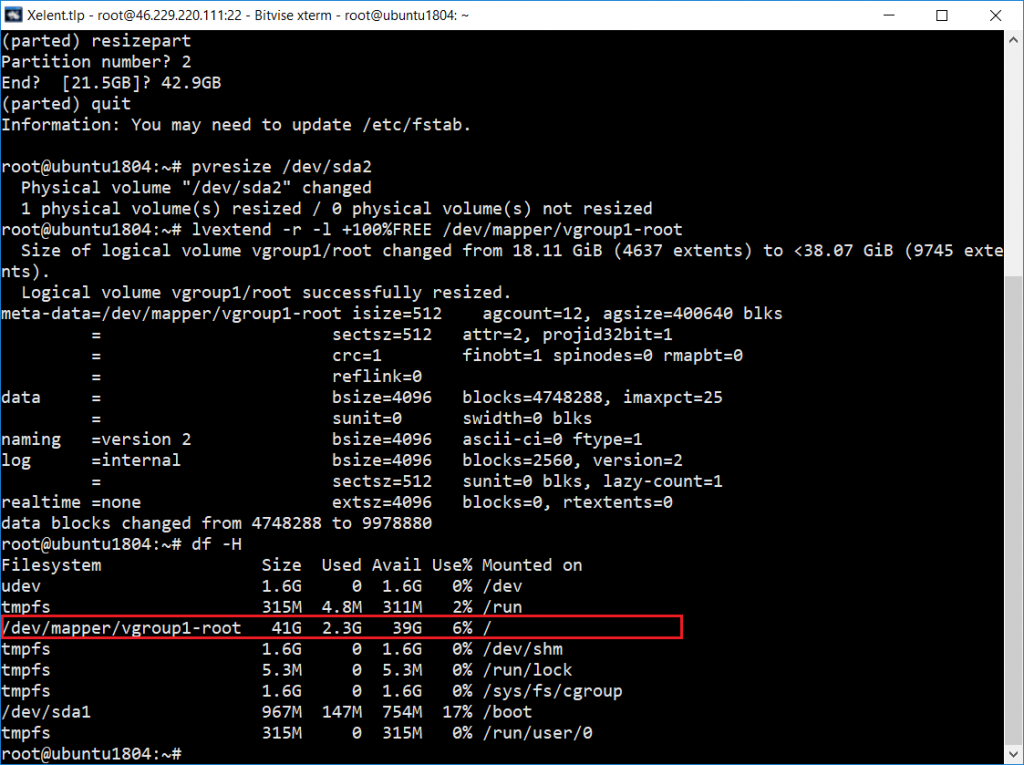Click the 'Mounted on' column header
Image resolution: width=1024 pixels, height=765 pixels.
coord(532,565)
